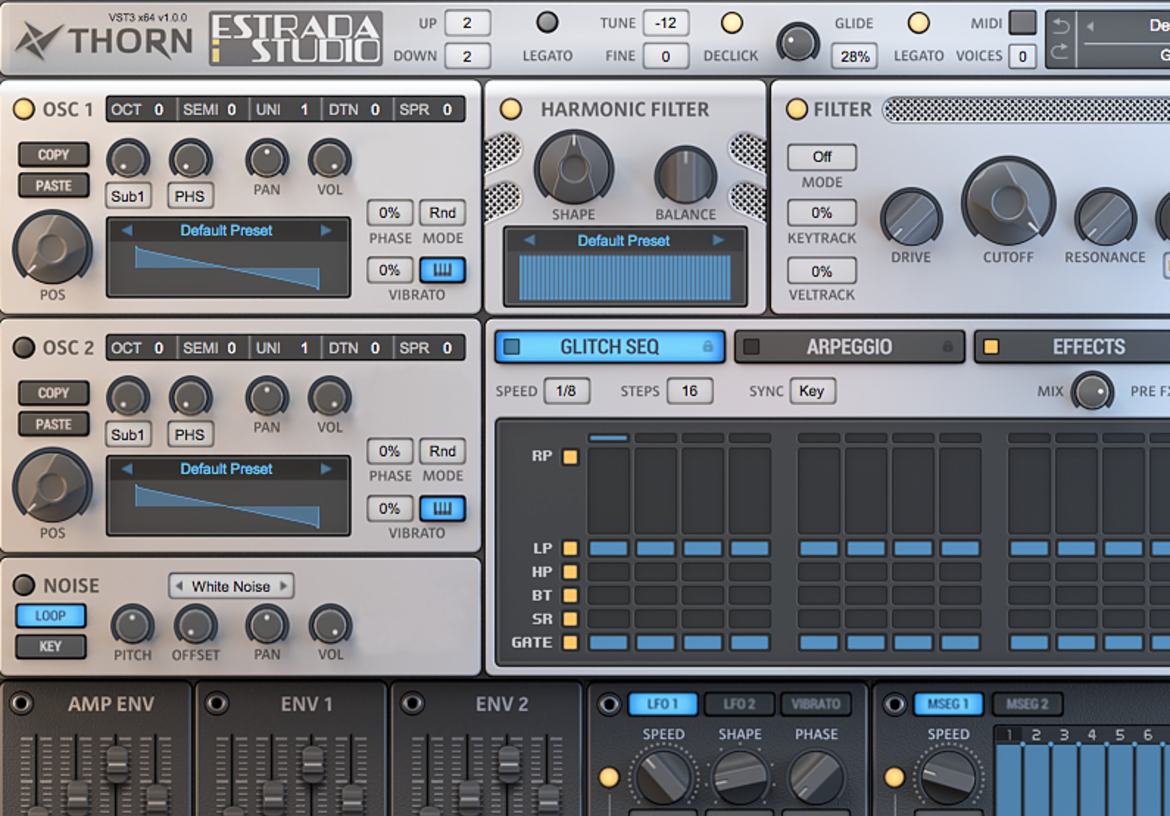Toggle Harmonic Filter power LED
The height and width of the screenshot is (816, 1170).
tap(511, 109)
